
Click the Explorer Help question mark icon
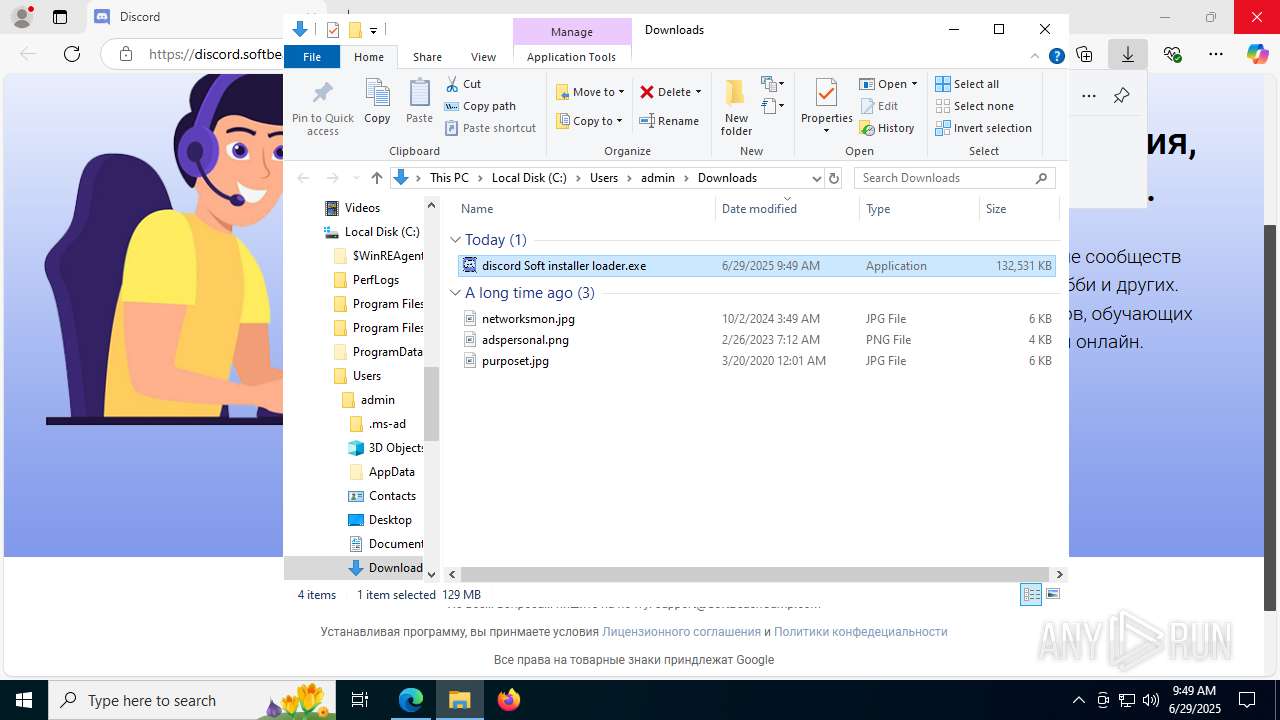pyautogui.click(x=1056, y=57)
